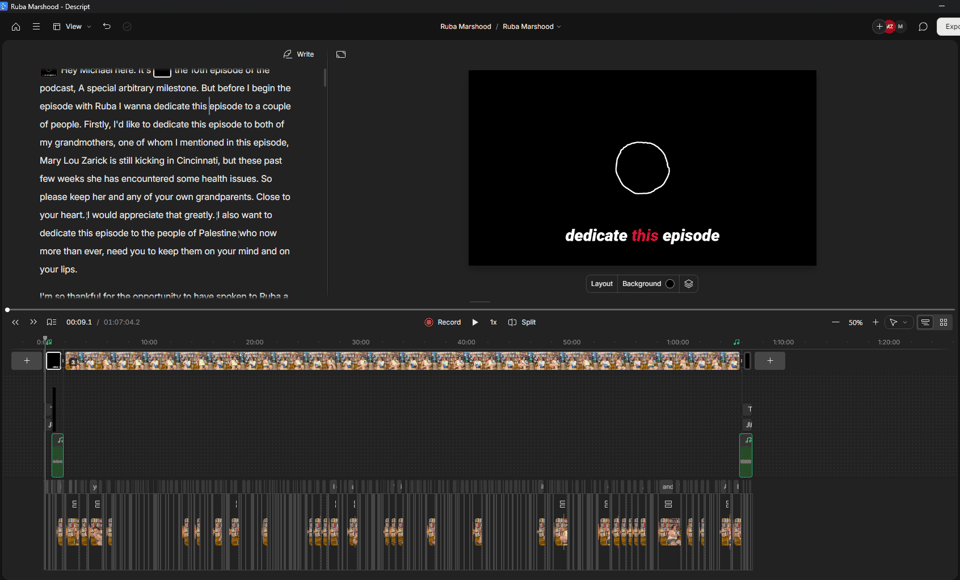Viewport: 960px width, 580px height.
Task: Open the M collaborator avatar
Action: tap(900, 26)
